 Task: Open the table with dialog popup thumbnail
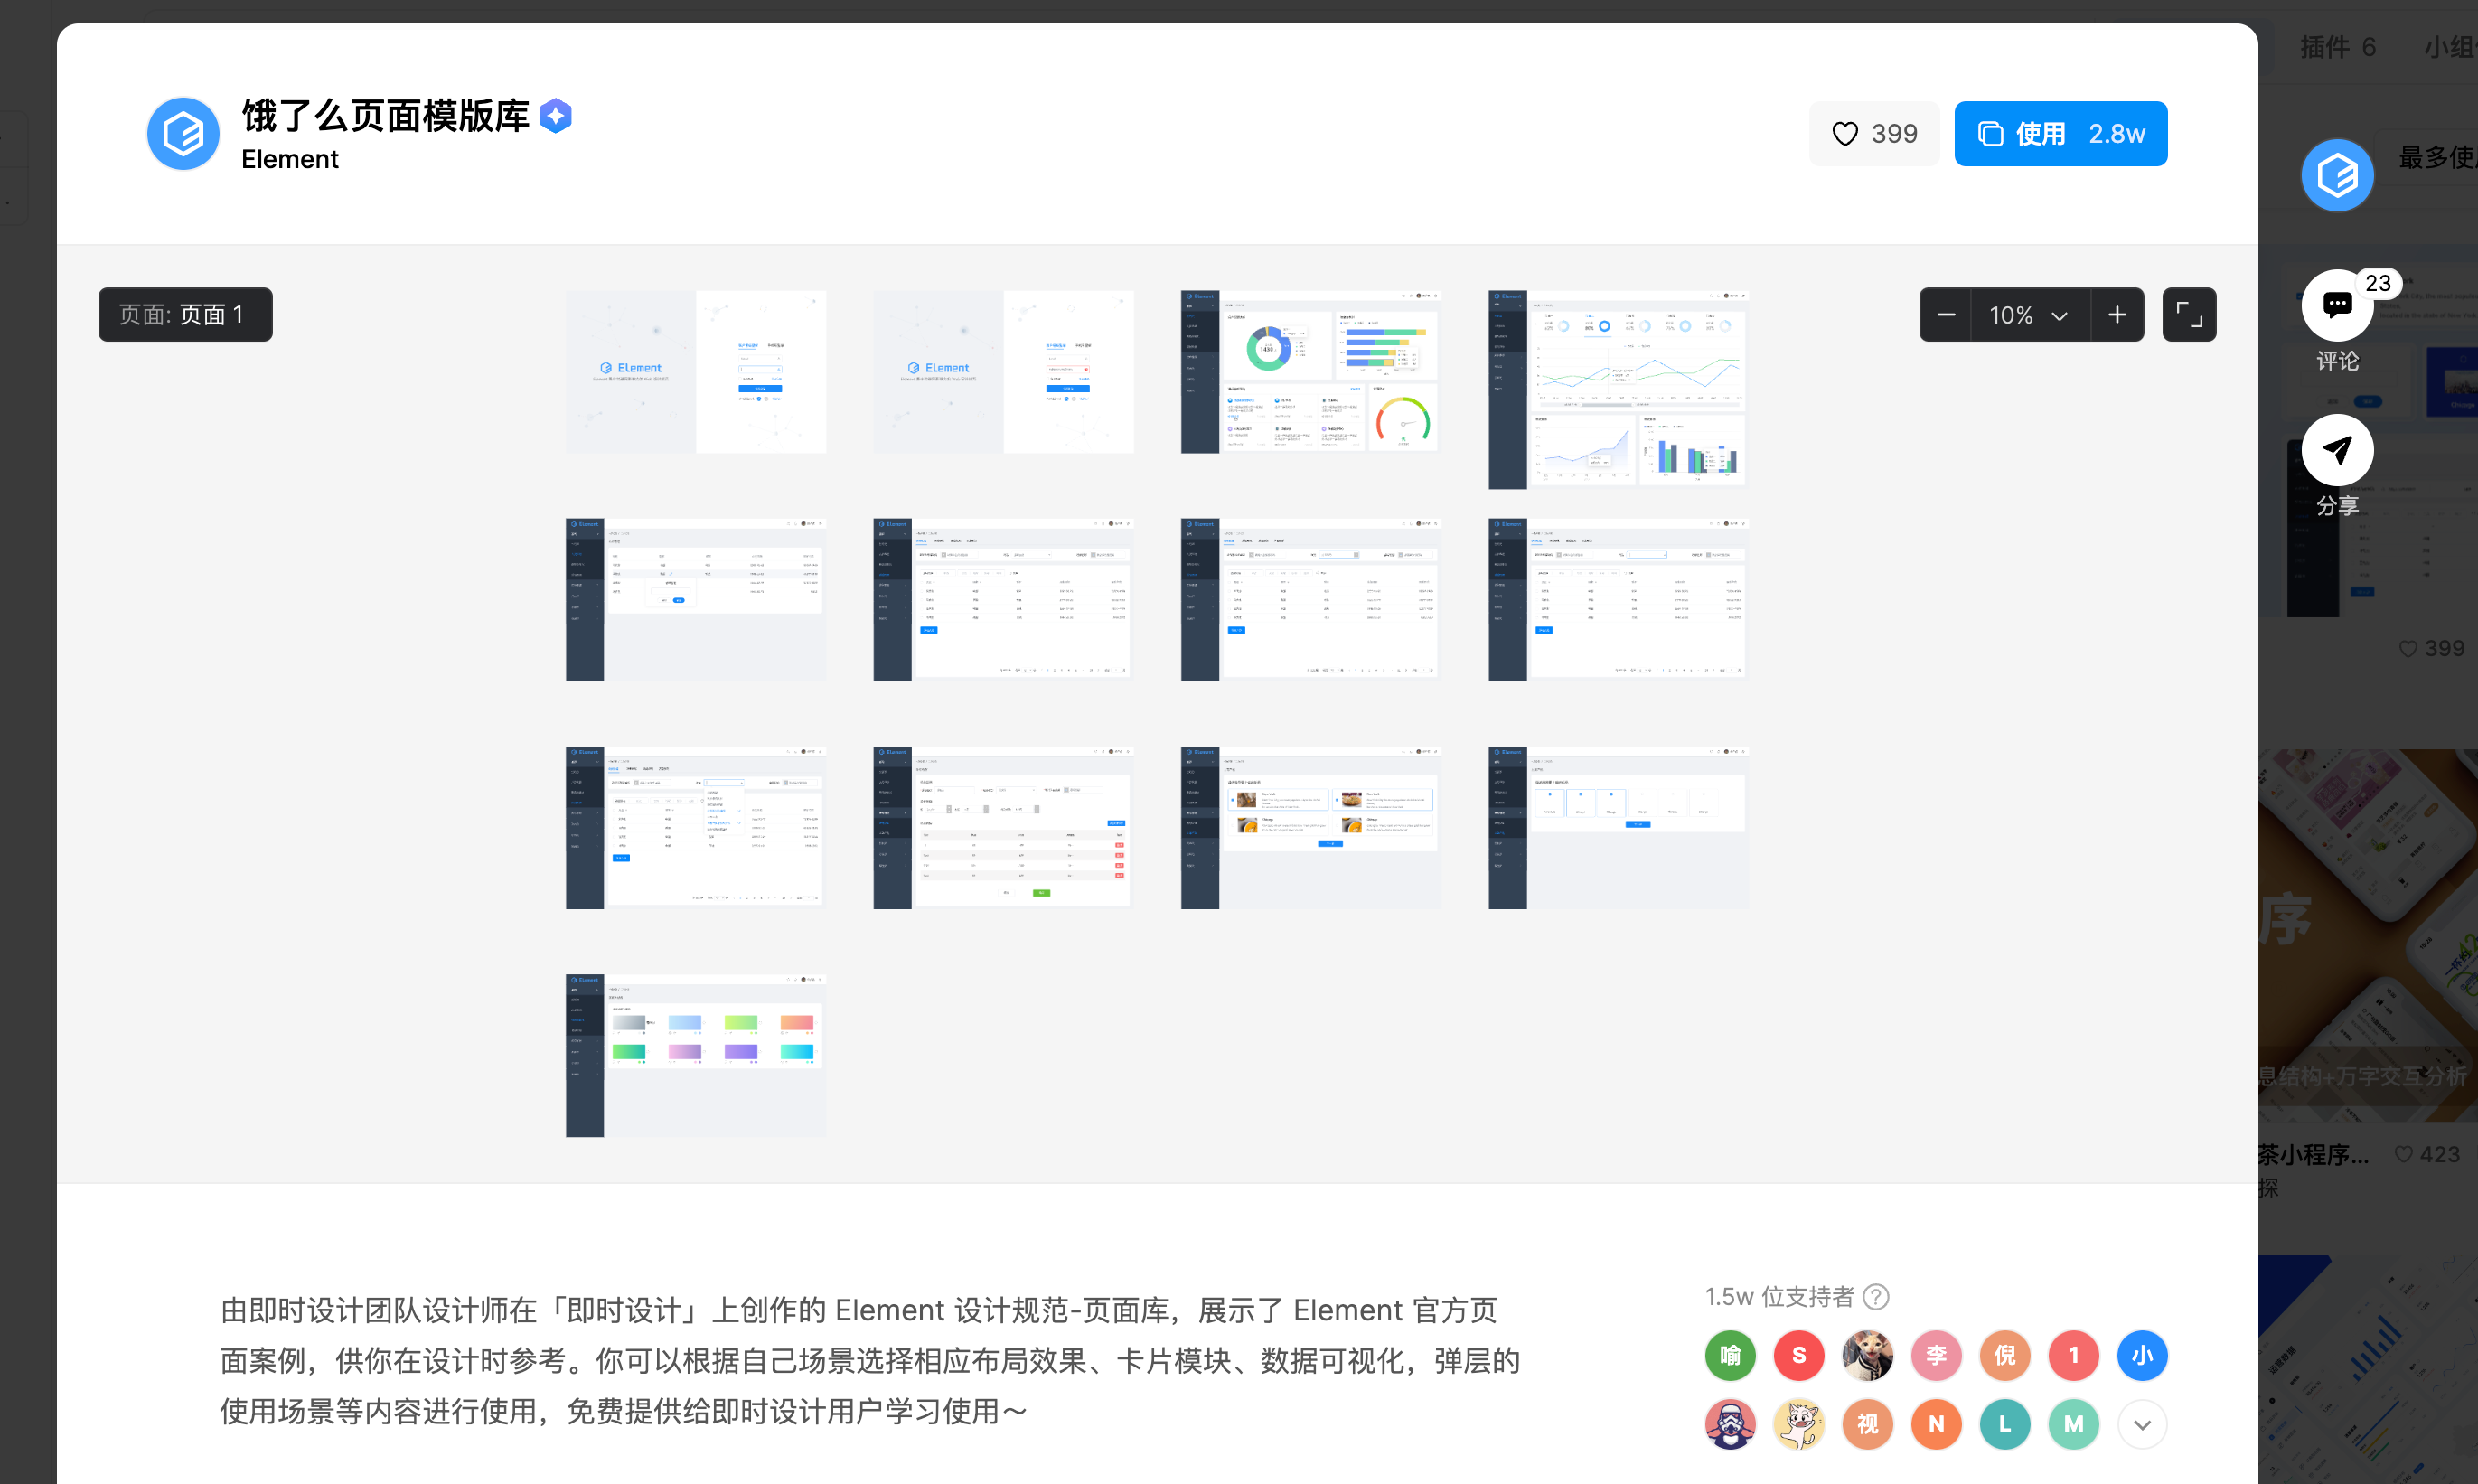pos(696,600)
